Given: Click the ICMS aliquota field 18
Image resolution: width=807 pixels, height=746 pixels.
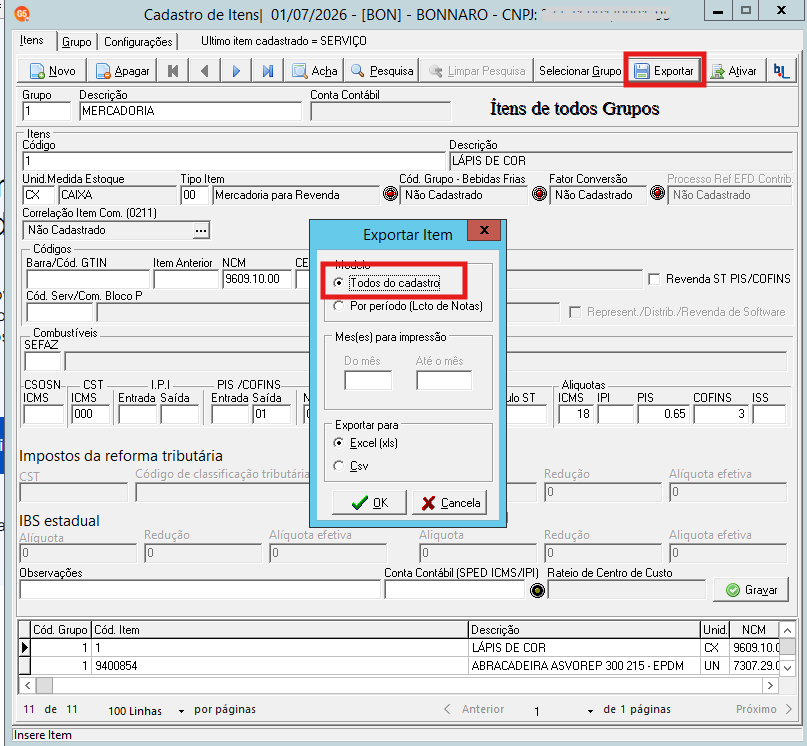Looking at the screenshot, I should tap(574, 414).
